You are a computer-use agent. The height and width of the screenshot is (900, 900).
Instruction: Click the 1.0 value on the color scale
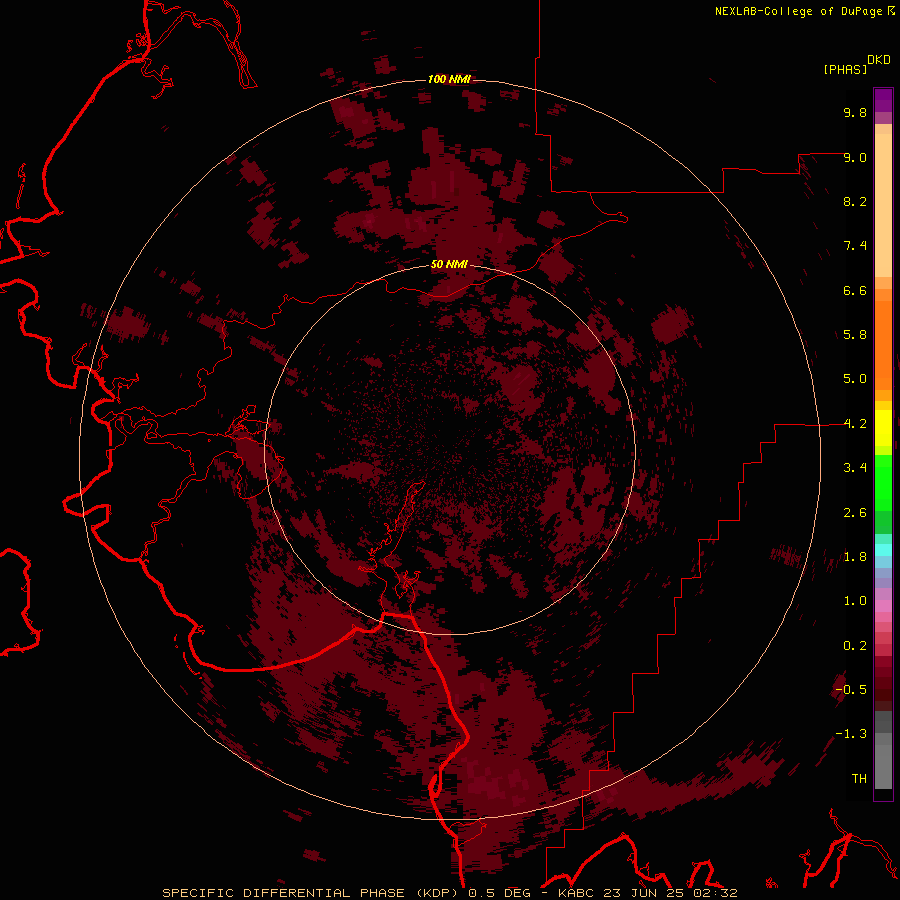(x=855, y=601)
